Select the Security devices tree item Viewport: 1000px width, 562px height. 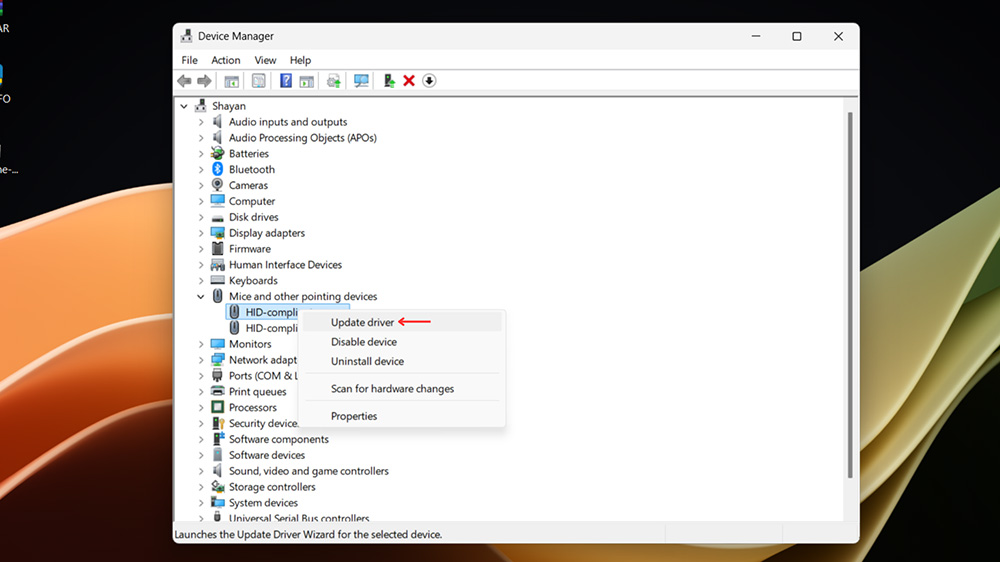tap(263, 423)
